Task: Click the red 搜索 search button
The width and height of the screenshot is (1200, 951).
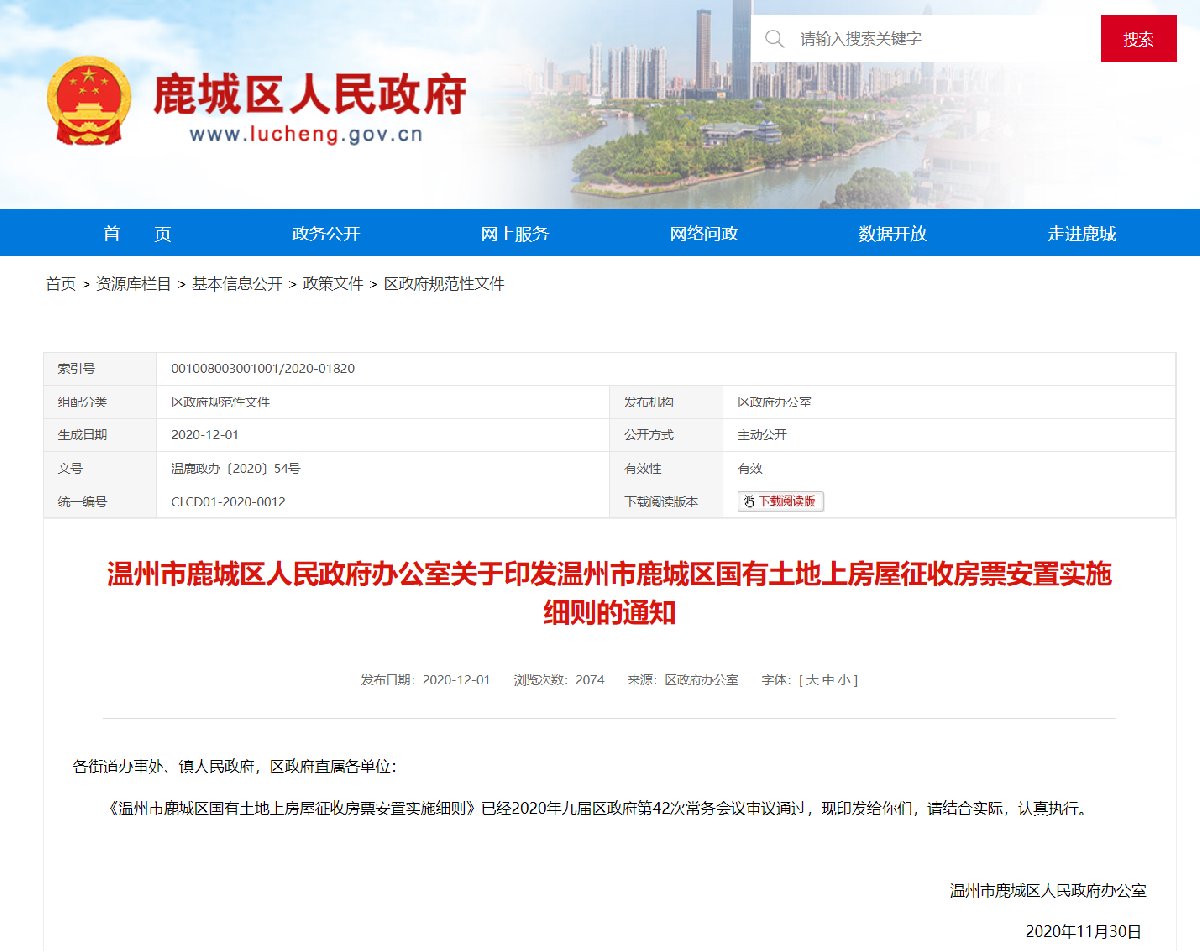Action: tap(1138, 39)
